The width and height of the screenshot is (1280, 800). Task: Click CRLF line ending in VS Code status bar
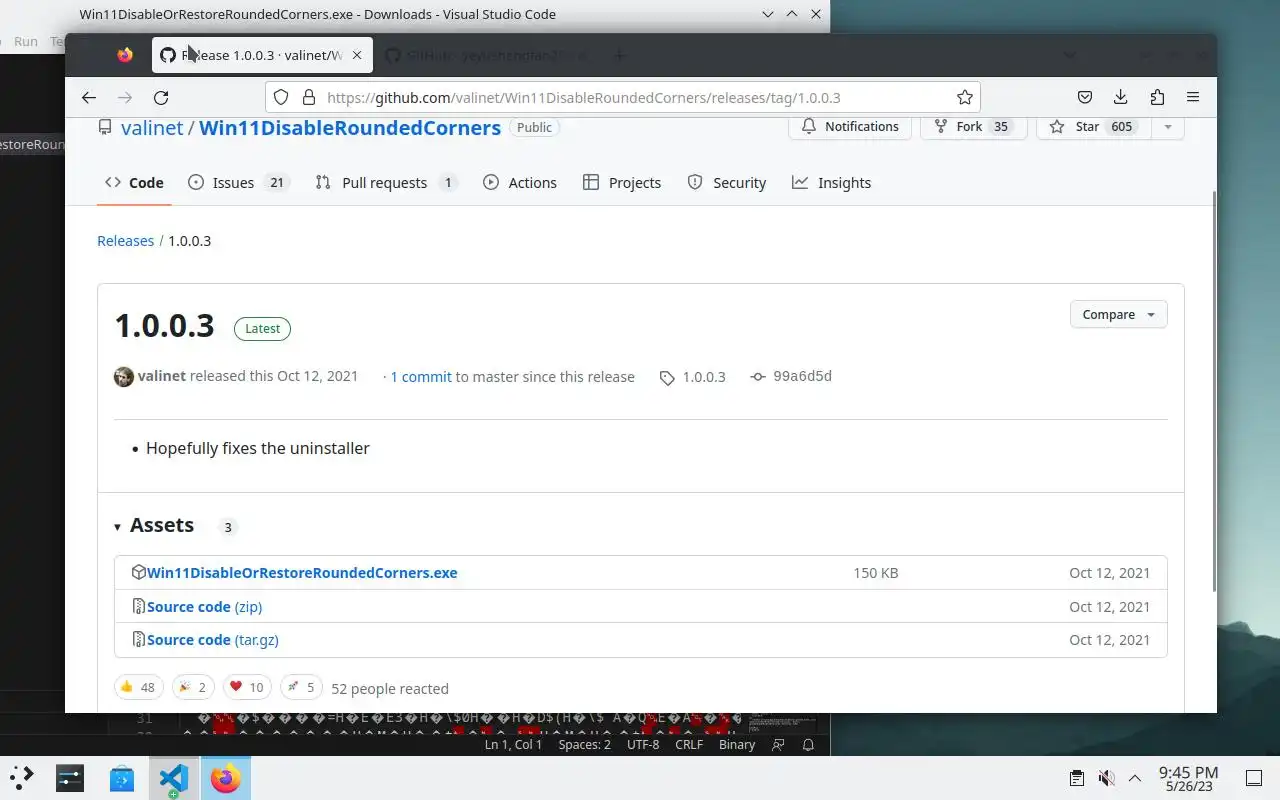(689, 744)
